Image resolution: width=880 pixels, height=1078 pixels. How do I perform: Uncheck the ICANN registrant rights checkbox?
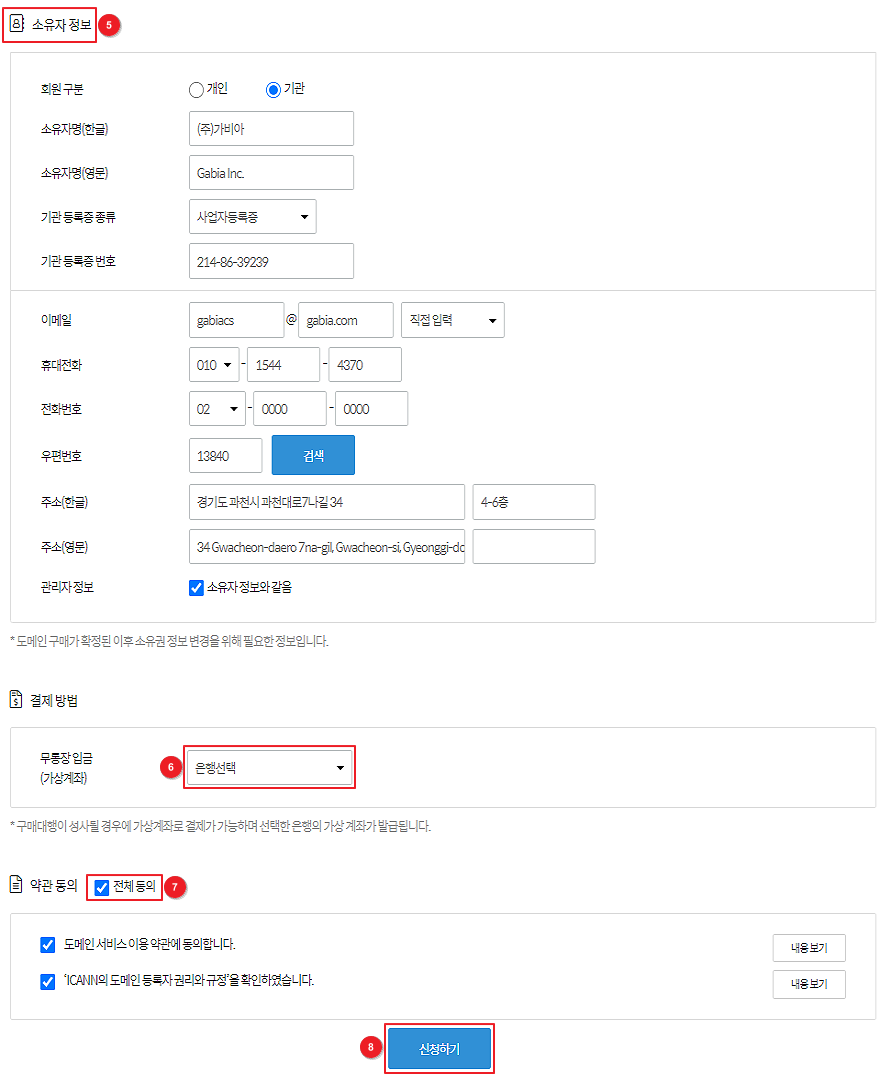(48, 981)
